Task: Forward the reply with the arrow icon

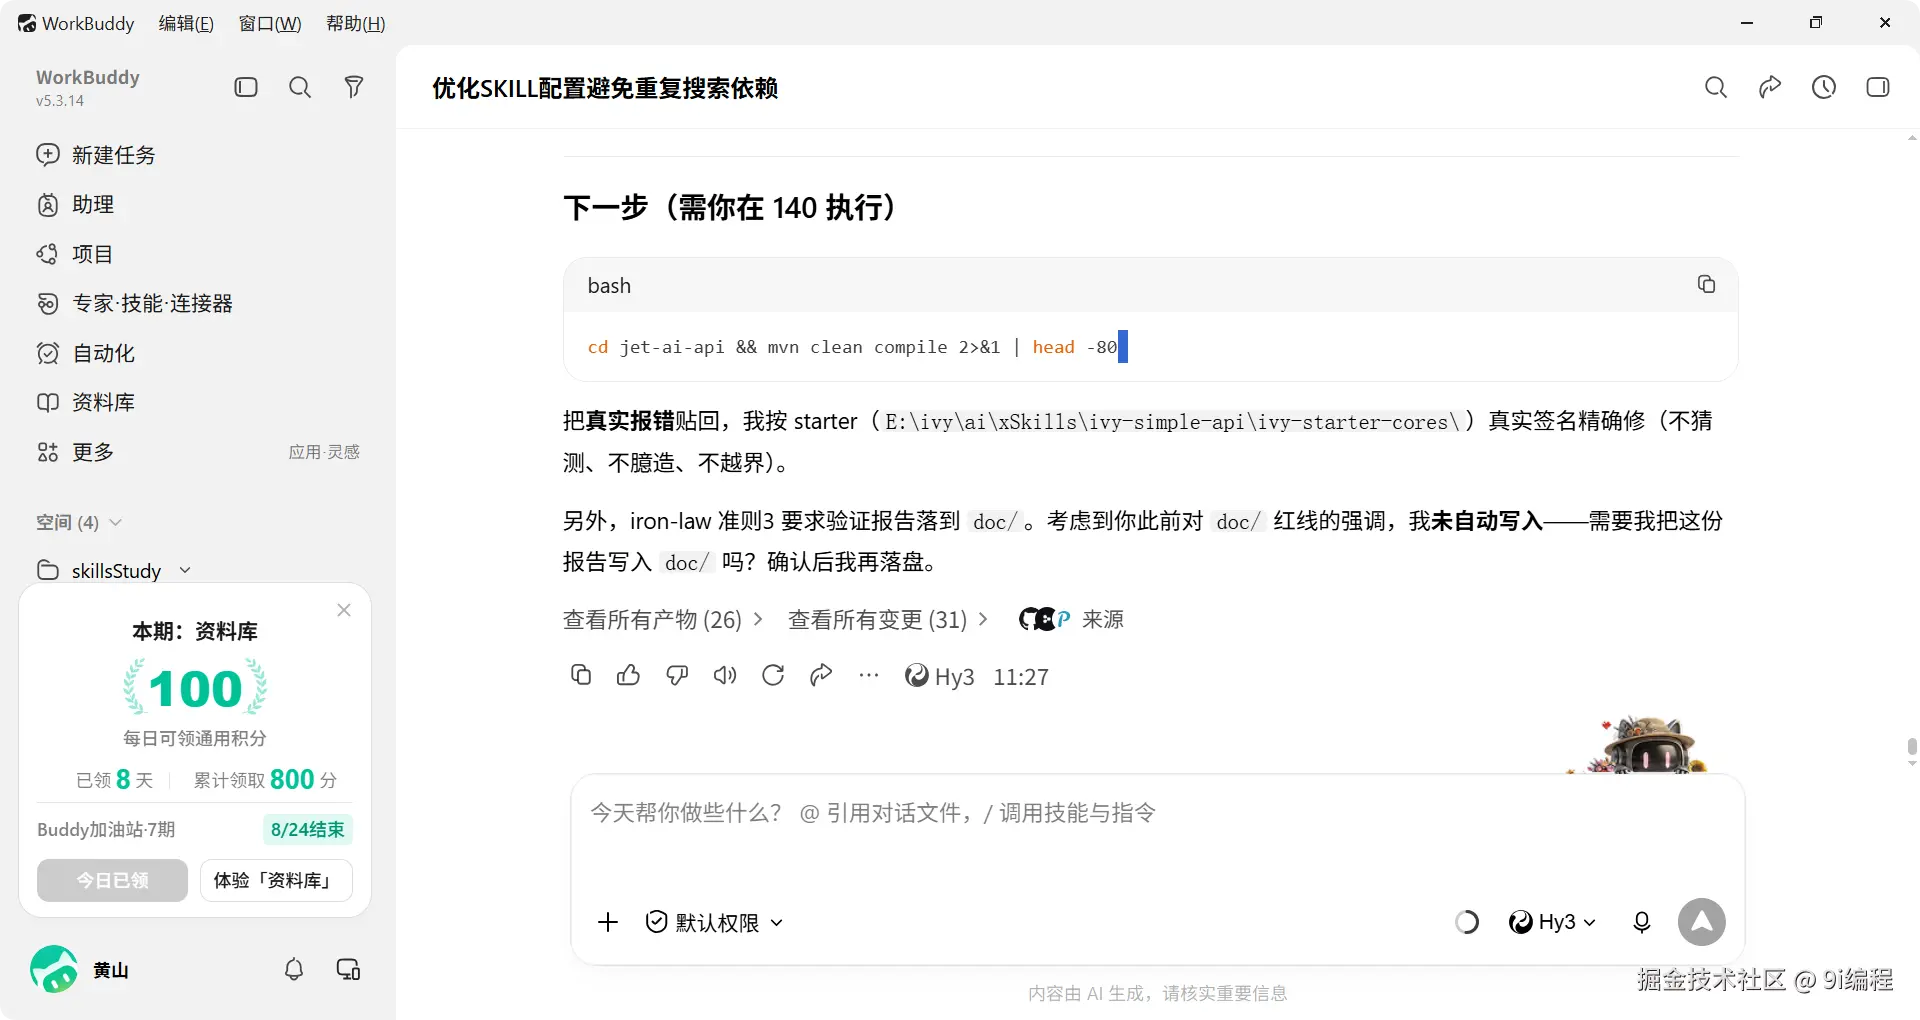Action: click(821, 675)
